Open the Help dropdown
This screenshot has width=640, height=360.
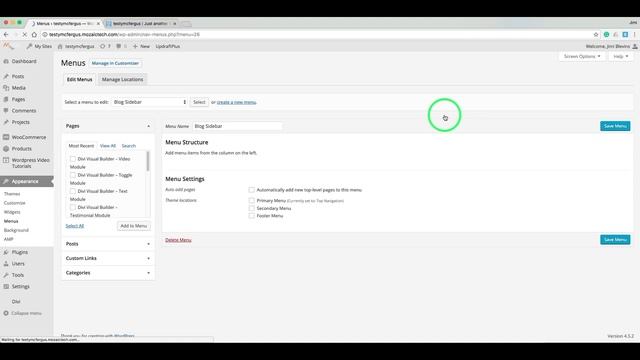pyautogui.click(x=621, y=56)
